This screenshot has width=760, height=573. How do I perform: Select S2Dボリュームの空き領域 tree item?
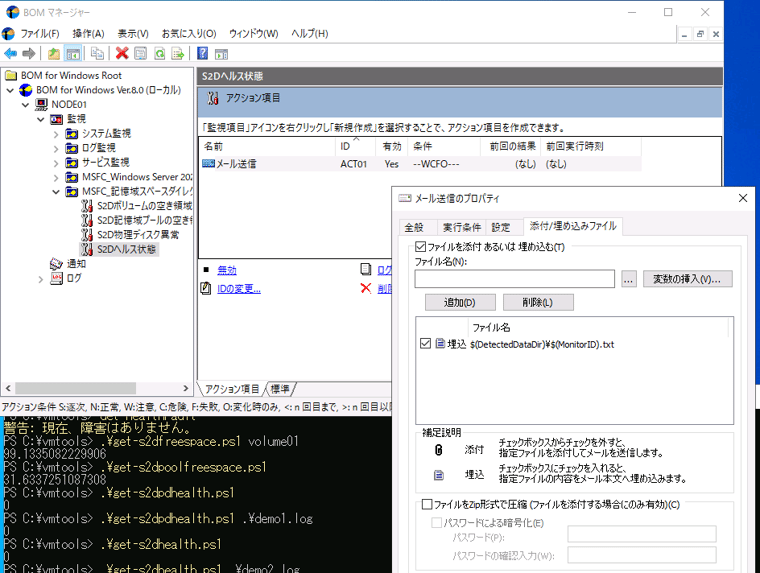(144, 206)
